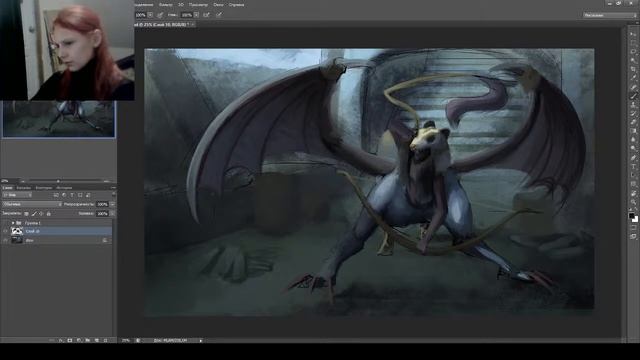Toggle adjustment layer filter in Layers panel

click(64, 195)
